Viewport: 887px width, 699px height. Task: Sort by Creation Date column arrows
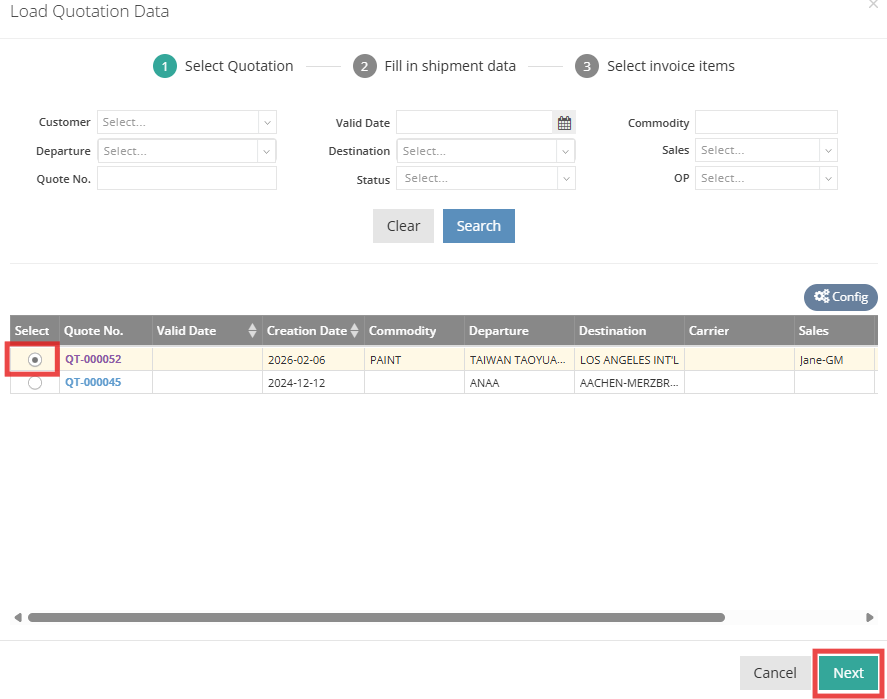(355, 331)
